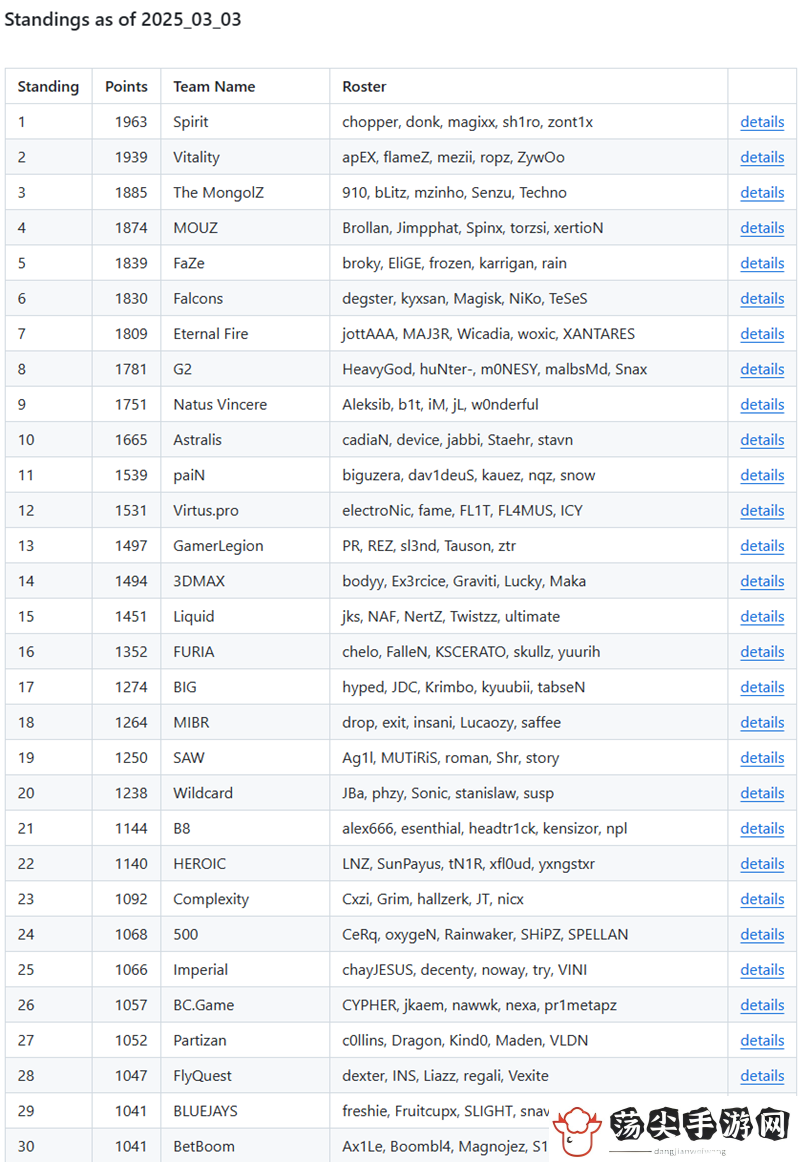Click the "BetBoom" team name cell
800x1162 pixels.
[204, 1146]
